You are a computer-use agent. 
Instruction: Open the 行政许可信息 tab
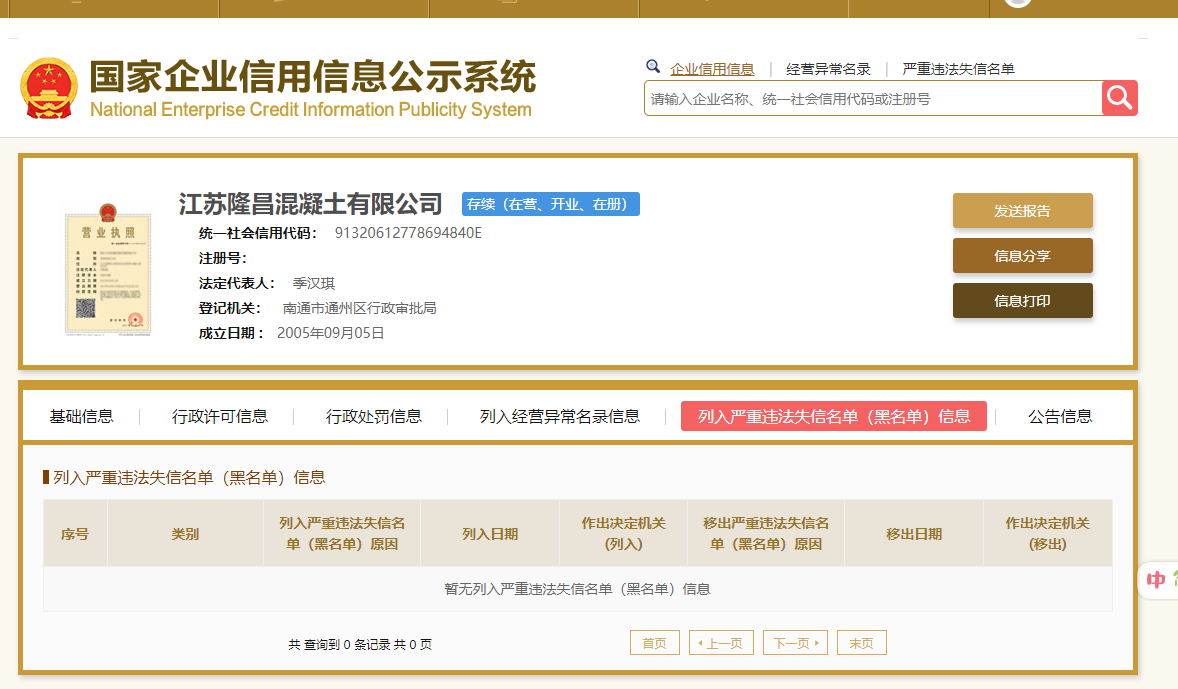coord(220,416)
